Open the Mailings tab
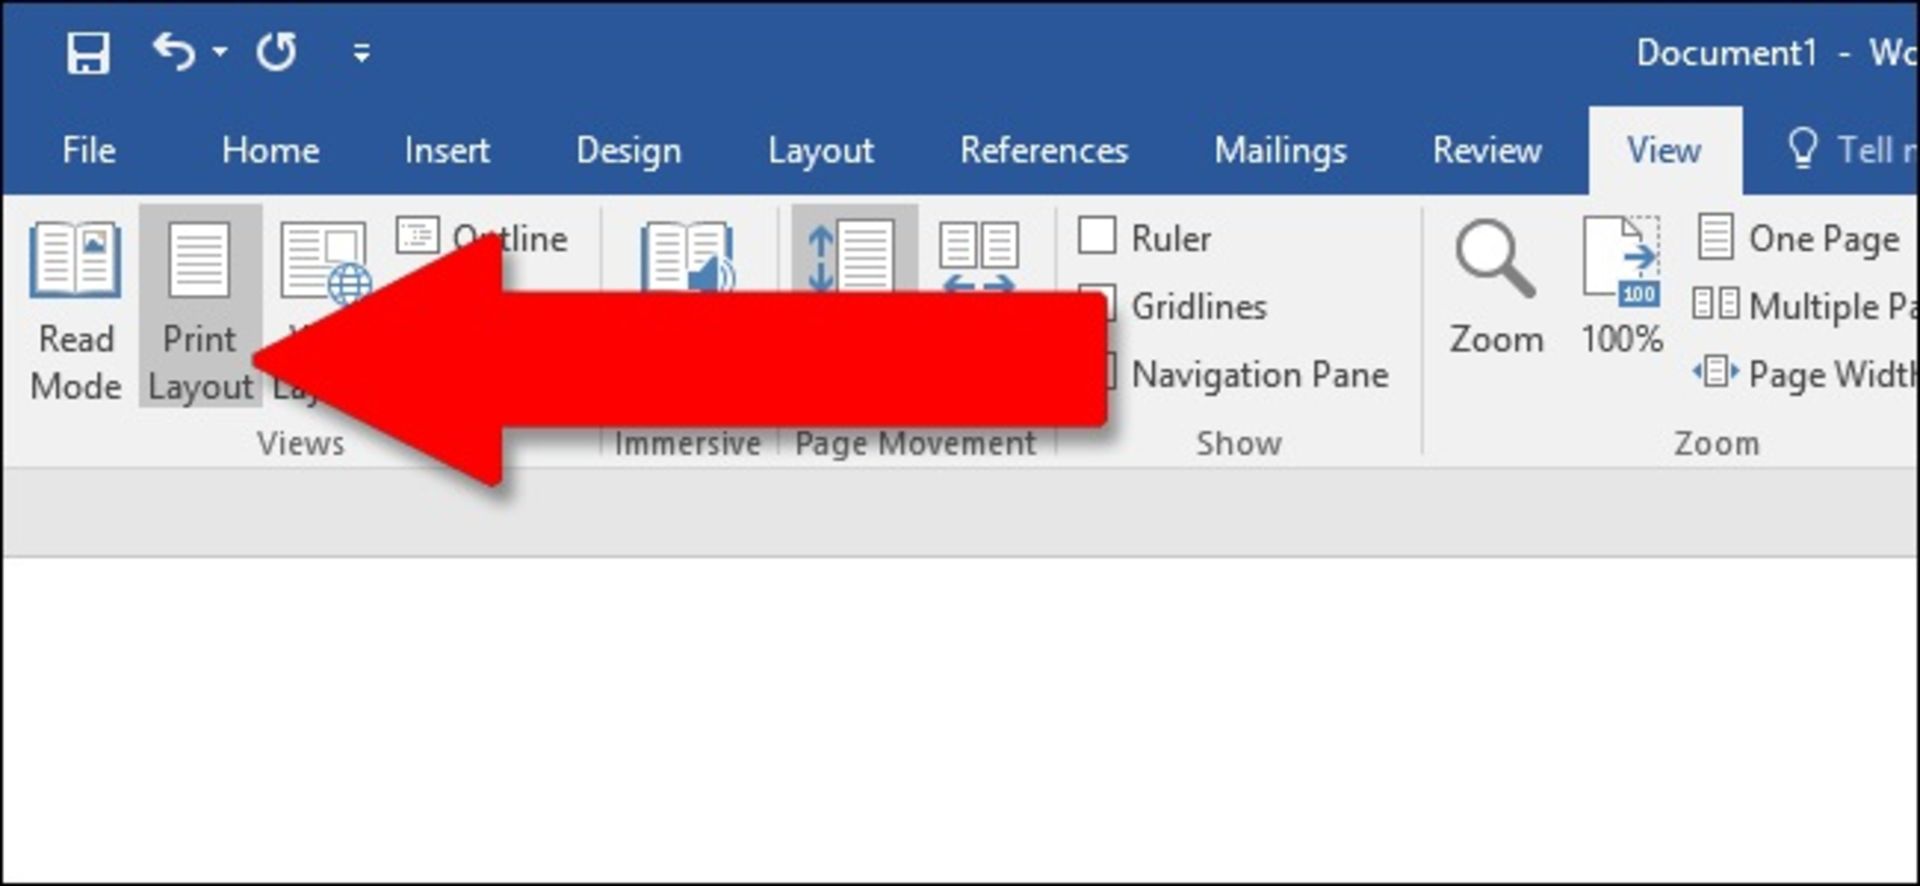1920x886 pixels. [x=1280, y=150]
